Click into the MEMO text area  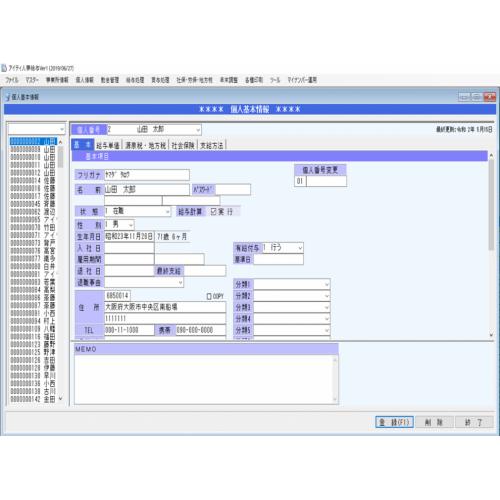pos(203,379)
